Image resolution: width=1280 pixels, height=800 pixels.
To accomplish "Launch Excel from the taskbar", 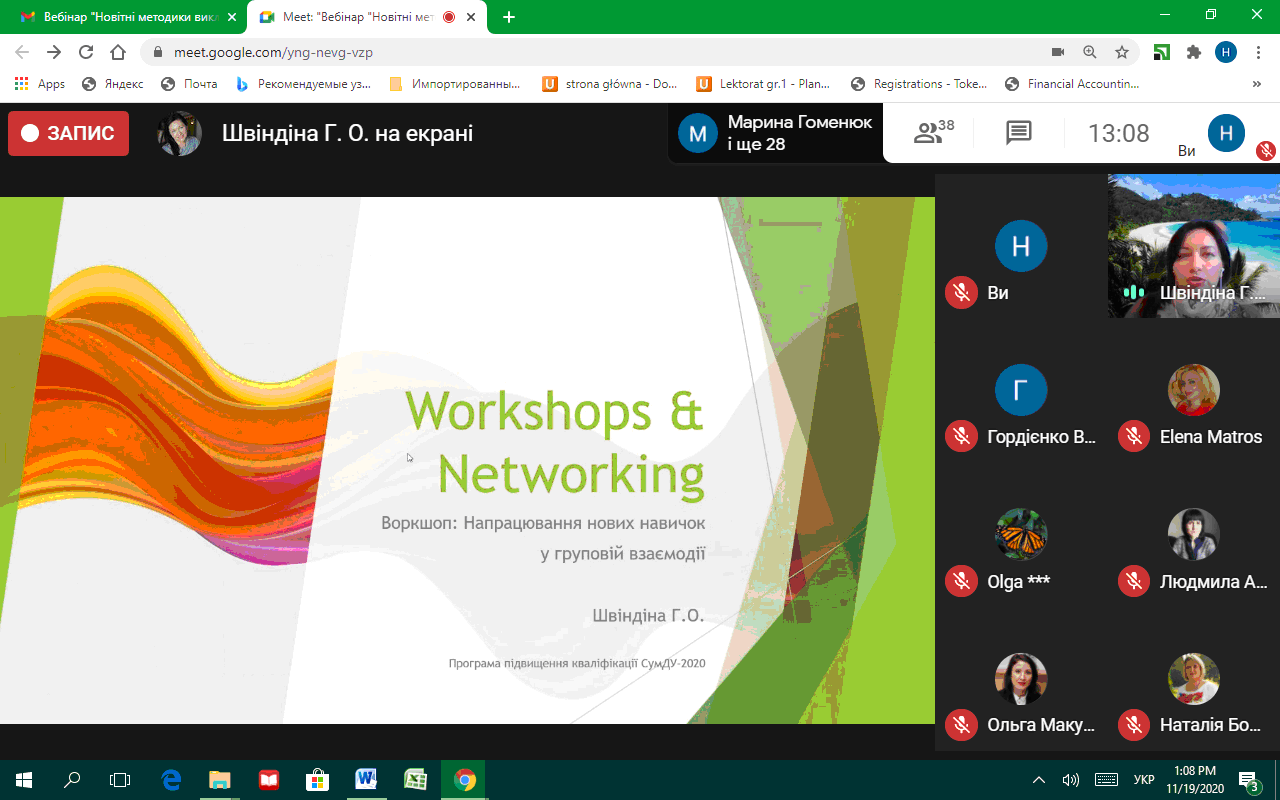I will pyautogui.click(x=415, y=780).
